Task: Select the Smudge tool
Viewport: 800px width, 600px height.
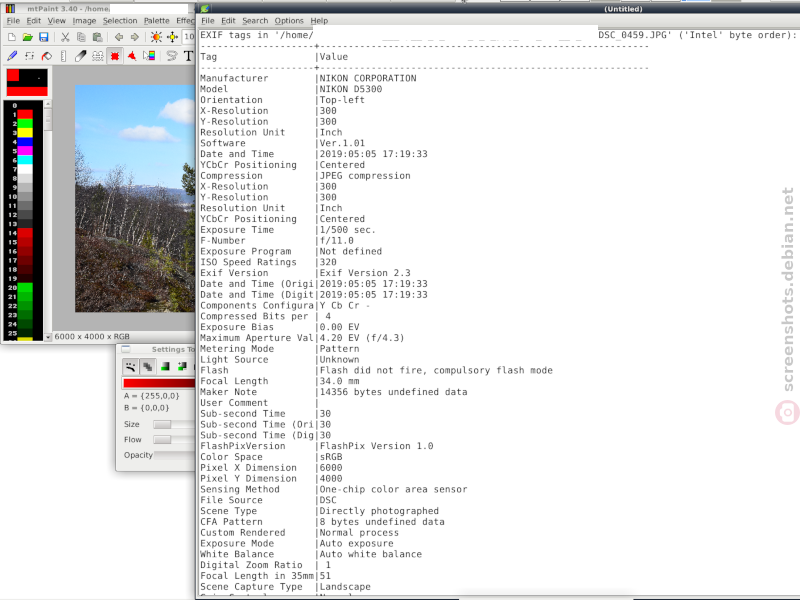Action: point(81,56)
